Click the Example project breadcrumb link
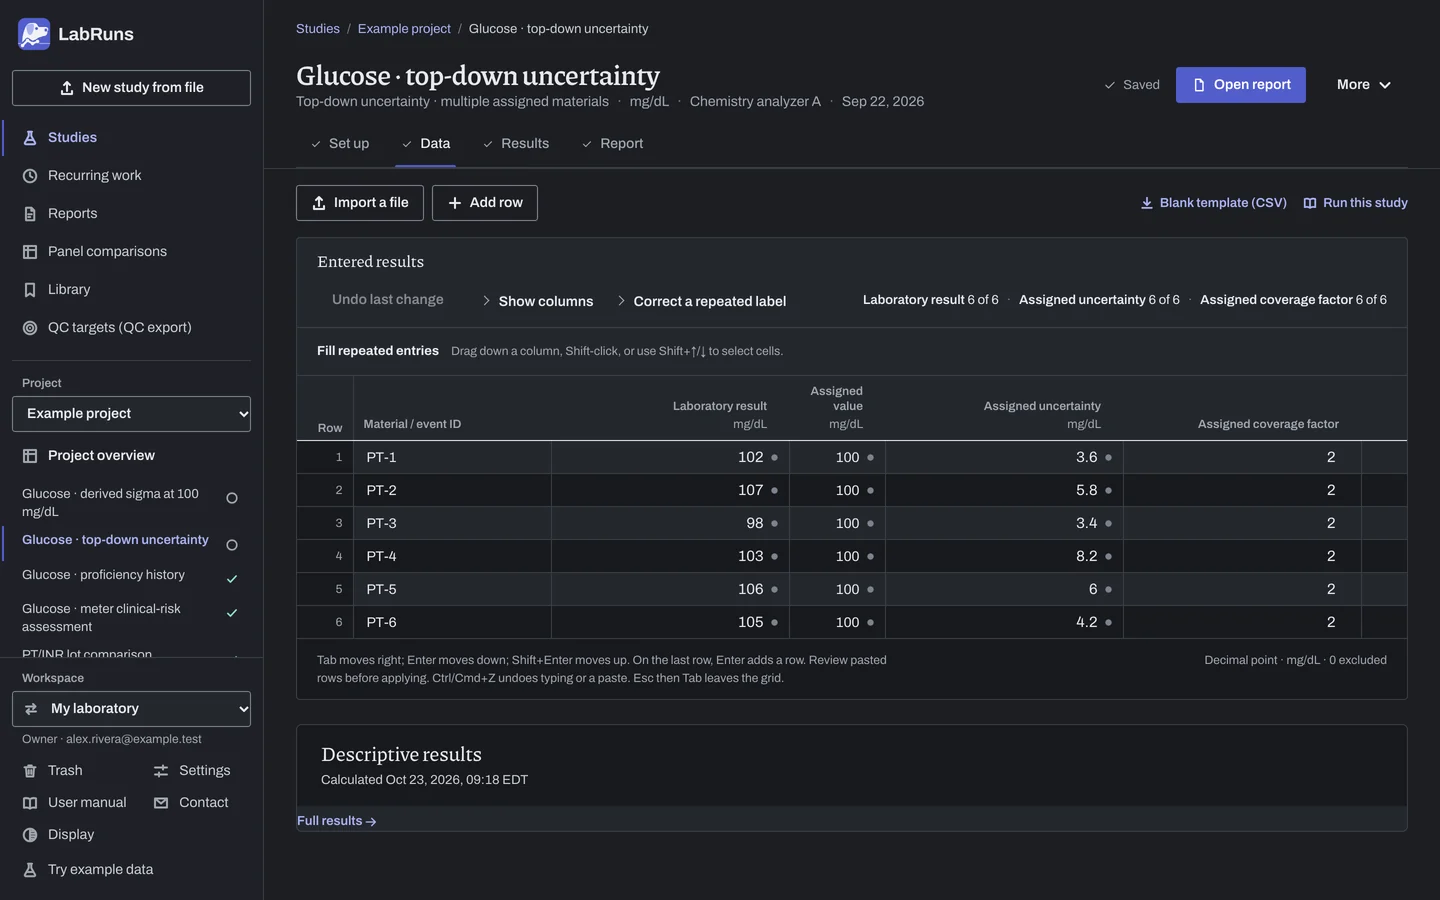This screenshot has height=900, width=1440. [404, 29]
